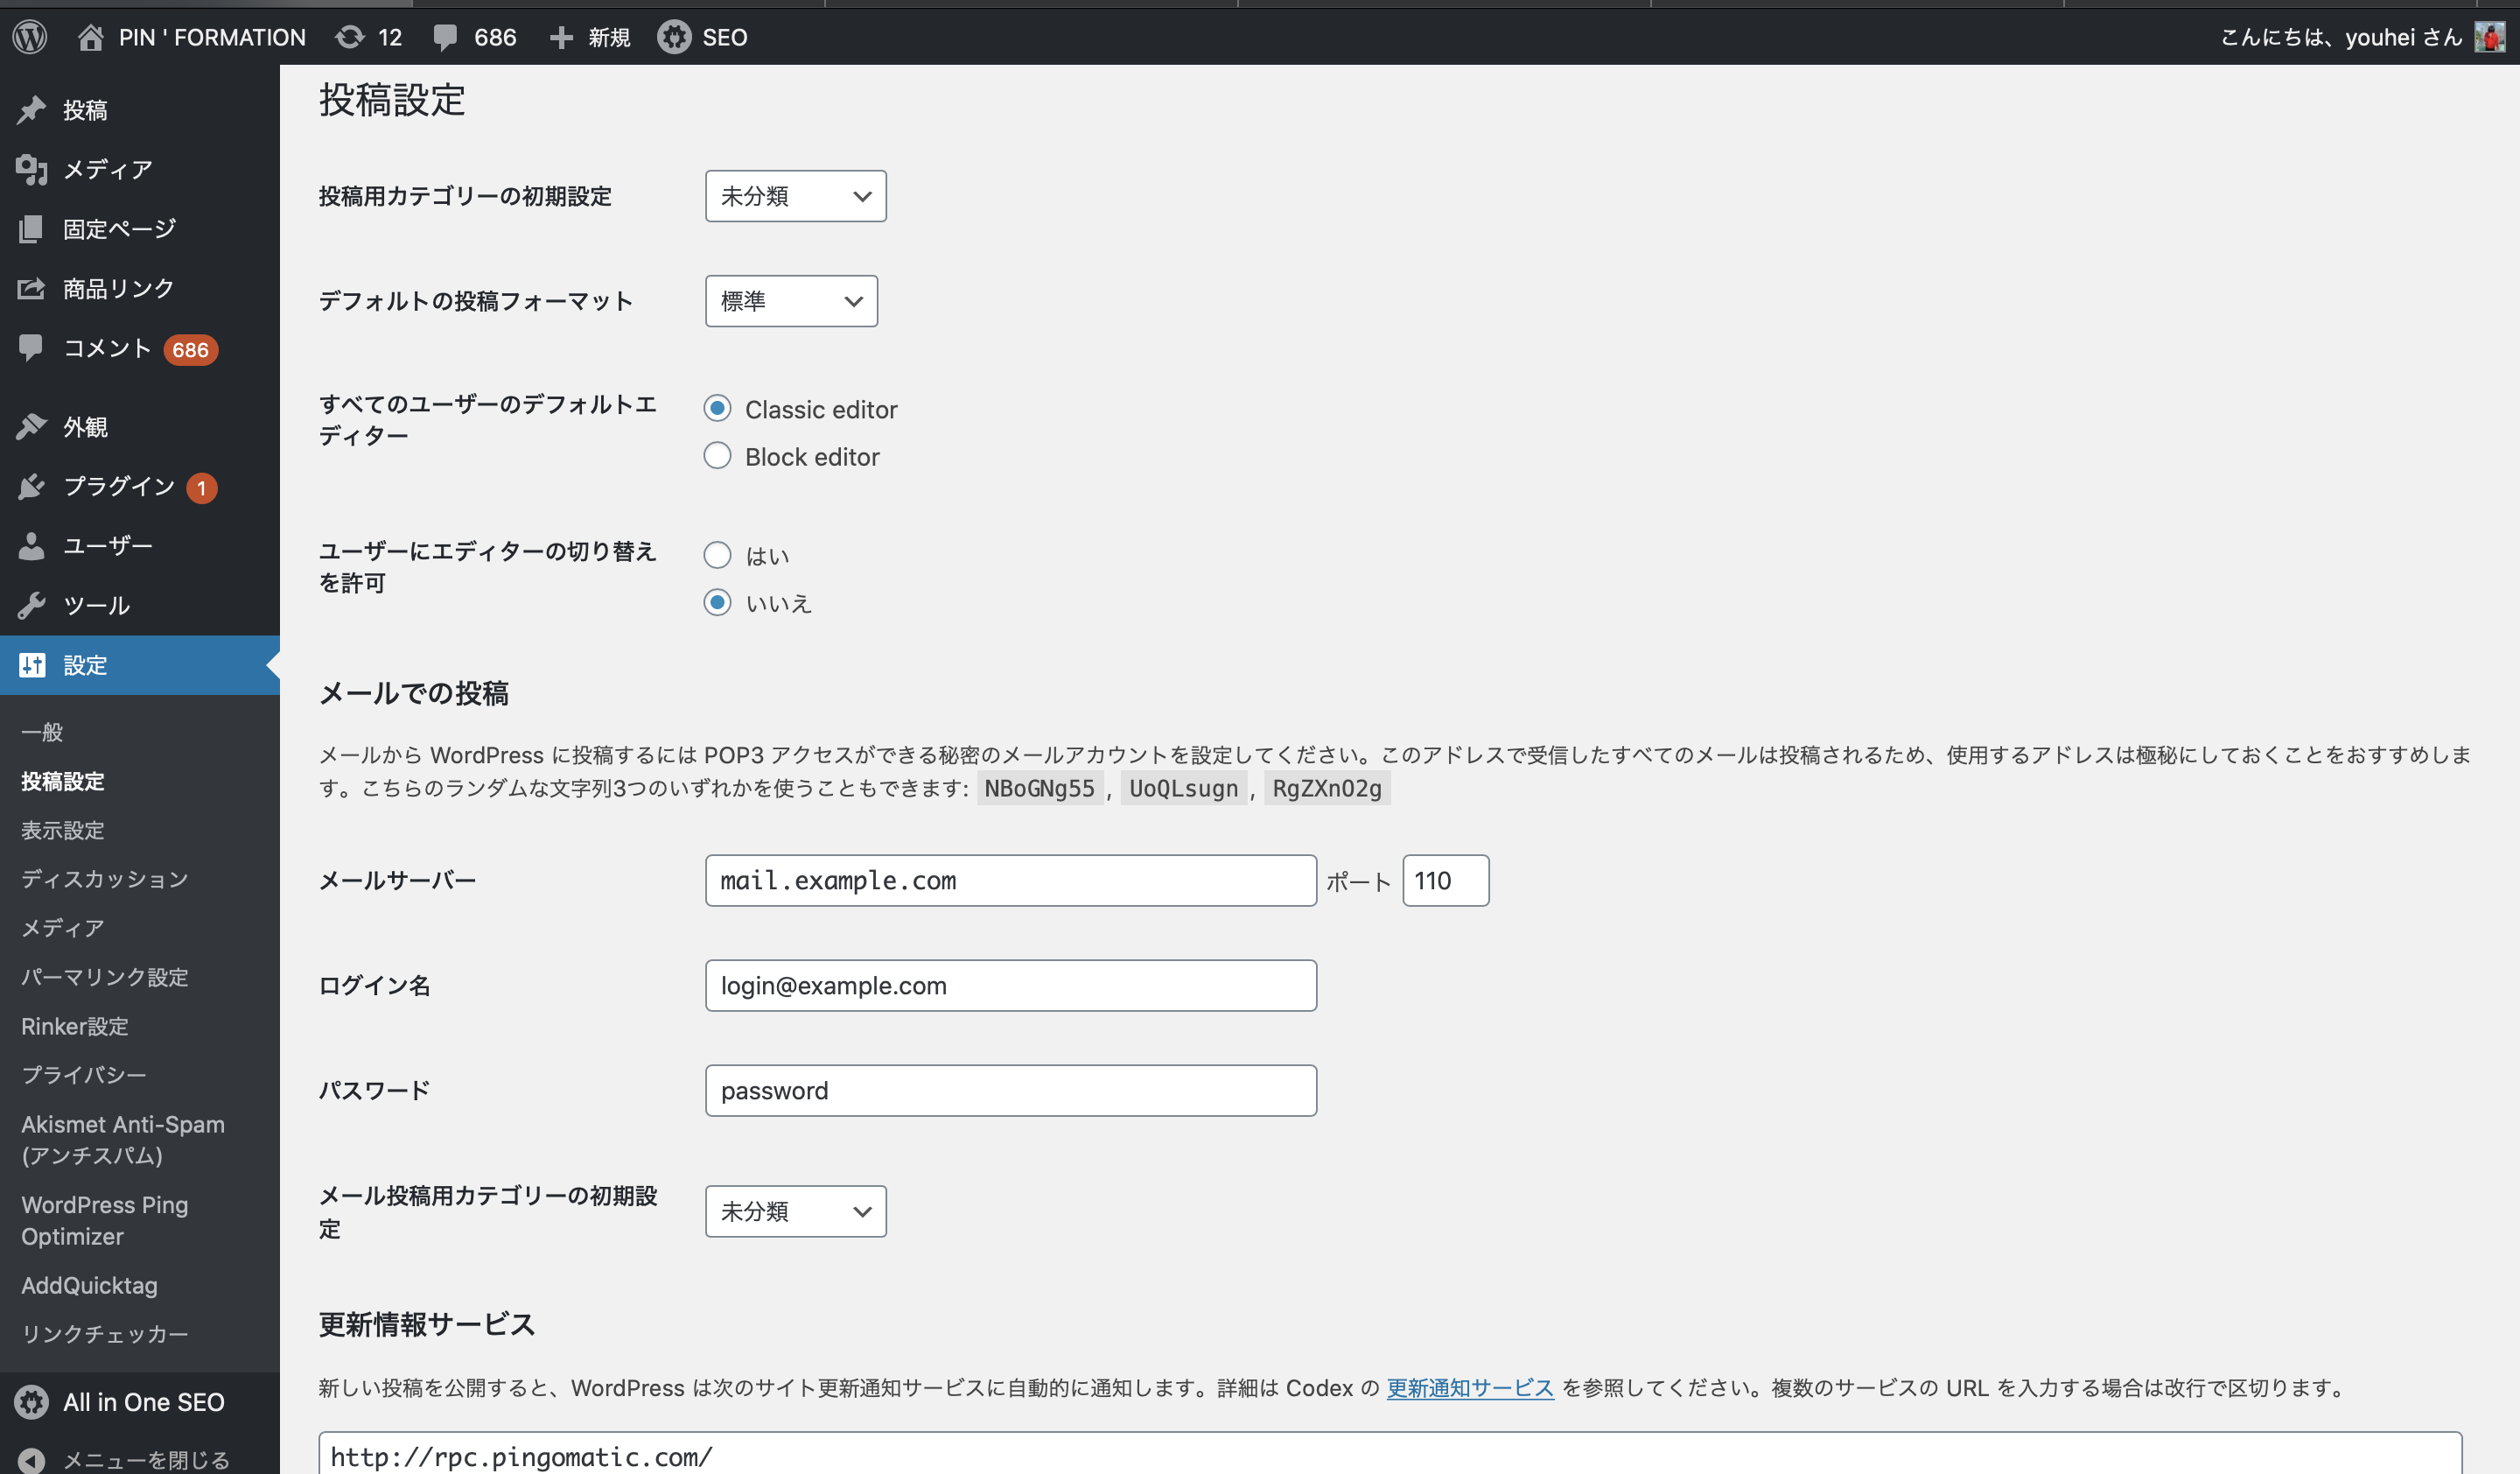Click the ツール wrench icon
Viewport: 2520px width, 1474px height.
tap(32, 605)
